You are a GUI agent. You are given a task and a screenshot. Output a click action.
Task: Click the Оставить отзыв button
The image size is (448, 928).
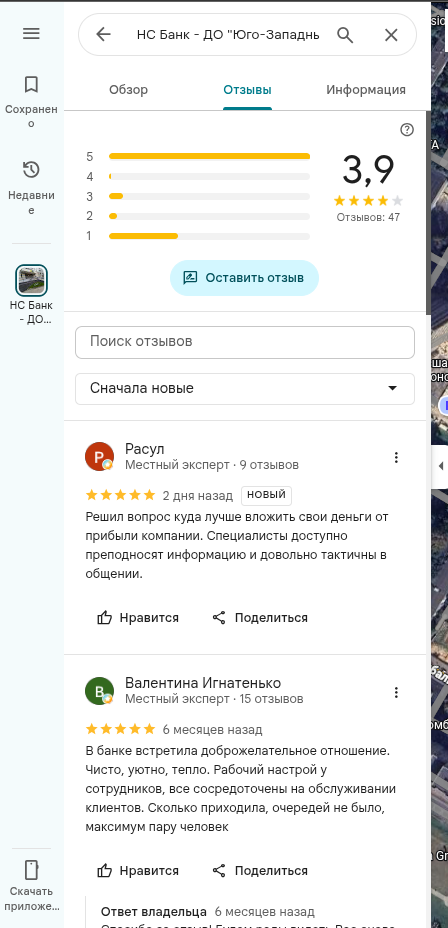pyautogui.click(x=244, y=278)
